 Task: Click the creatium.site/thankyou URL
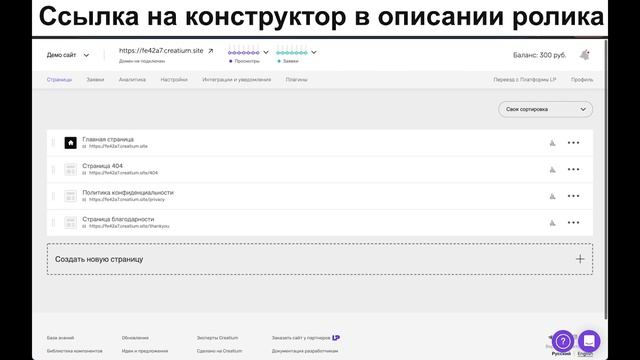pos(129,226)
